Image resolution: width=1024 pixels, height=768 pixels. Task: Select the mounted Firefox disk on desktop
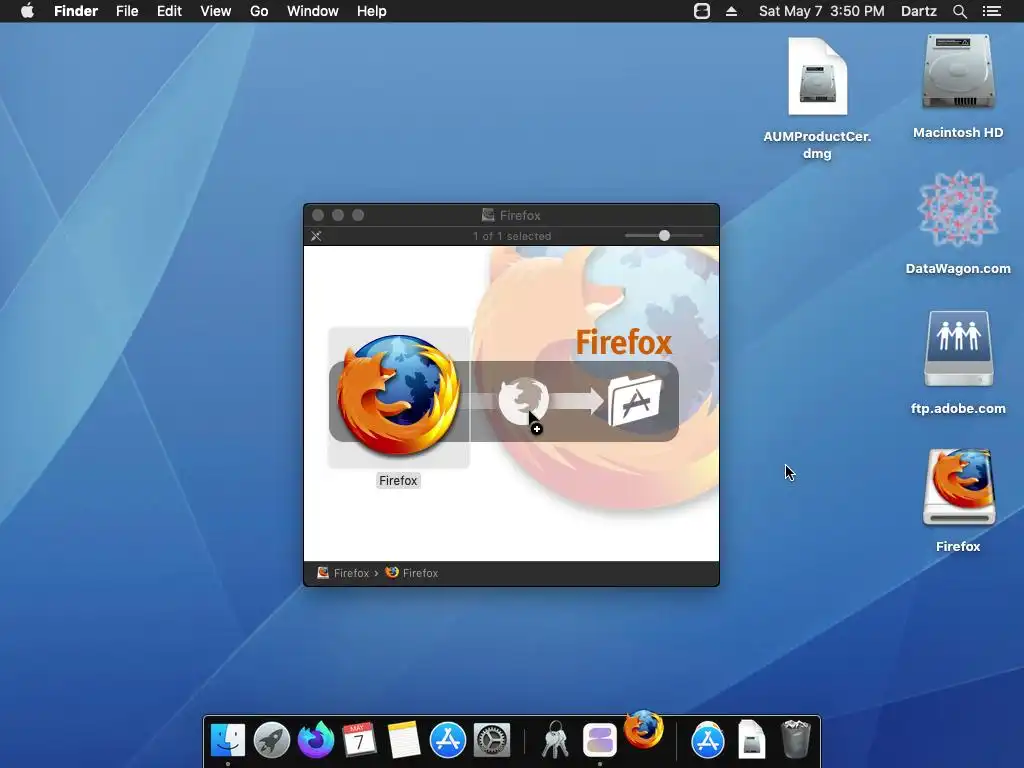pyautogui.click(x=958, y=487)
